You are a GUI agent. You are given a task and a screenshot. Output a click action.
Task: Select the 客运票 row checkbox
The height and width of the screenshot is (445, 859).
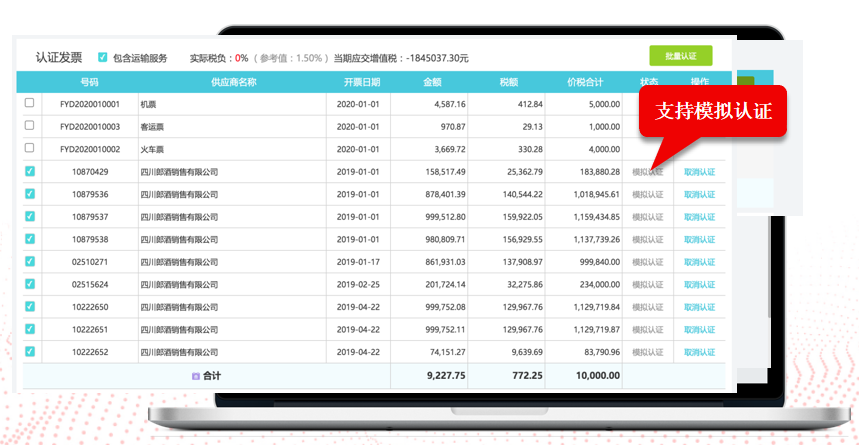click(29, 126)
